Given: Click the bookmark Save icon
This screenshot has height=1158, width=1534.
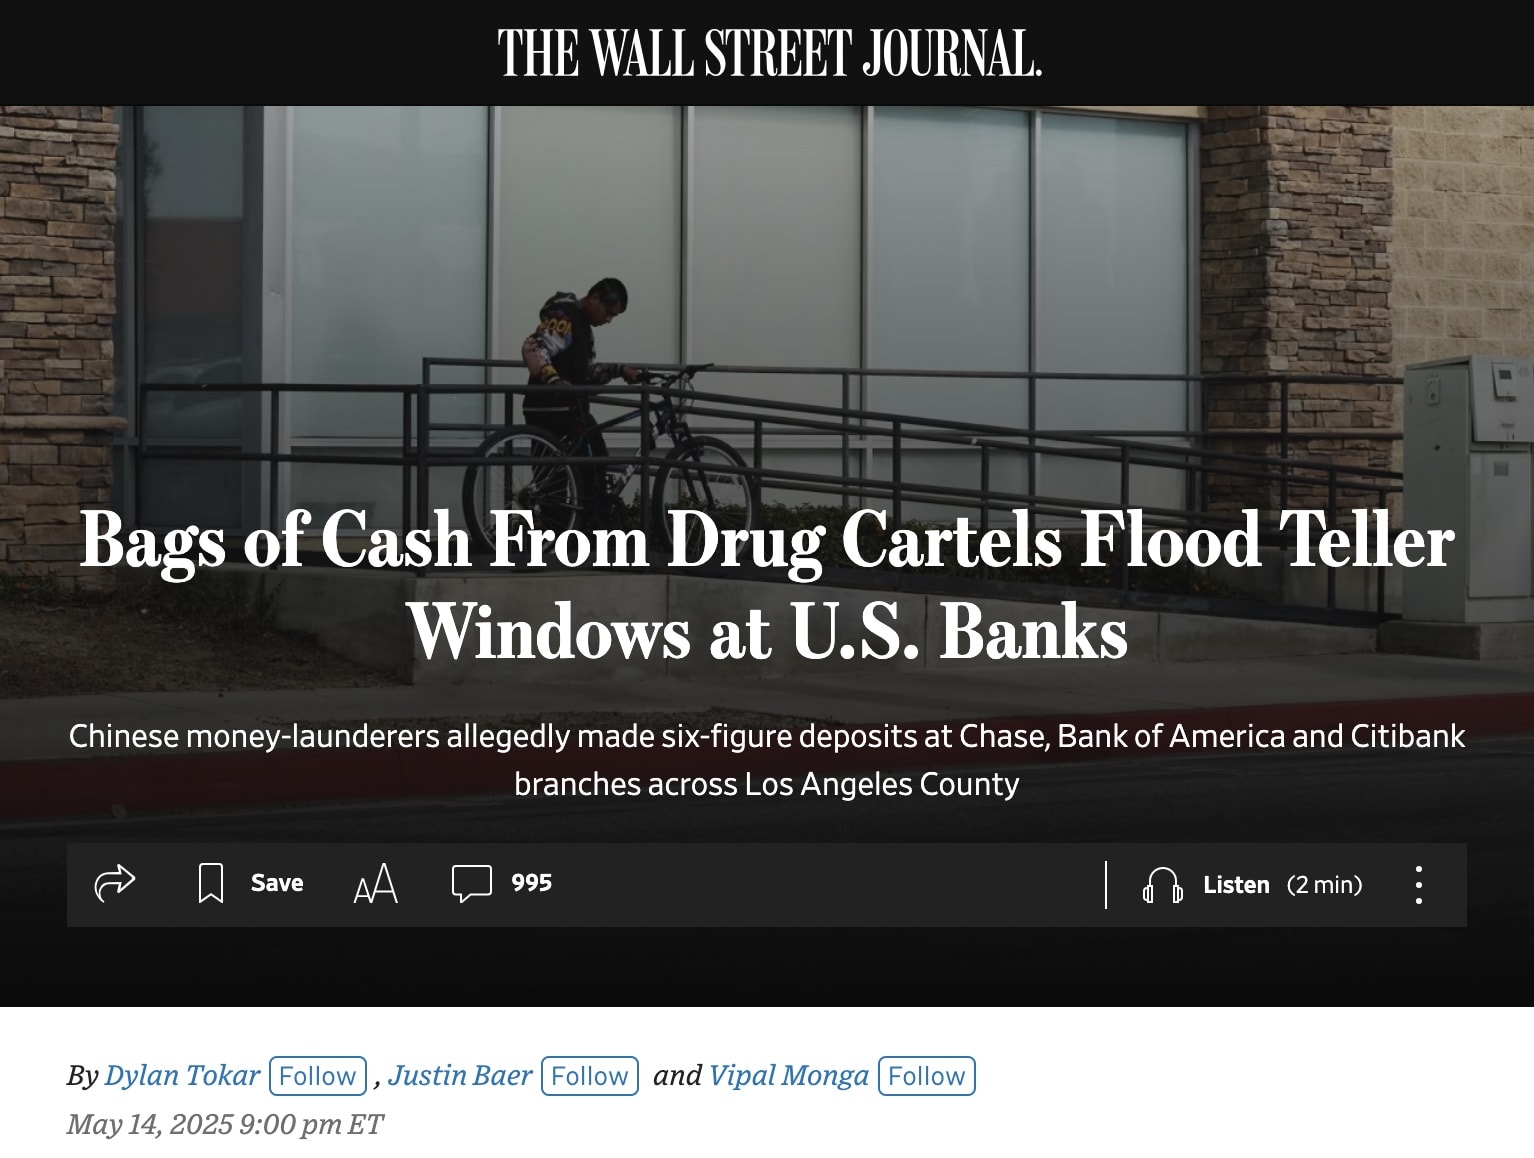Looking at the screenshot, I should (211, 883).
